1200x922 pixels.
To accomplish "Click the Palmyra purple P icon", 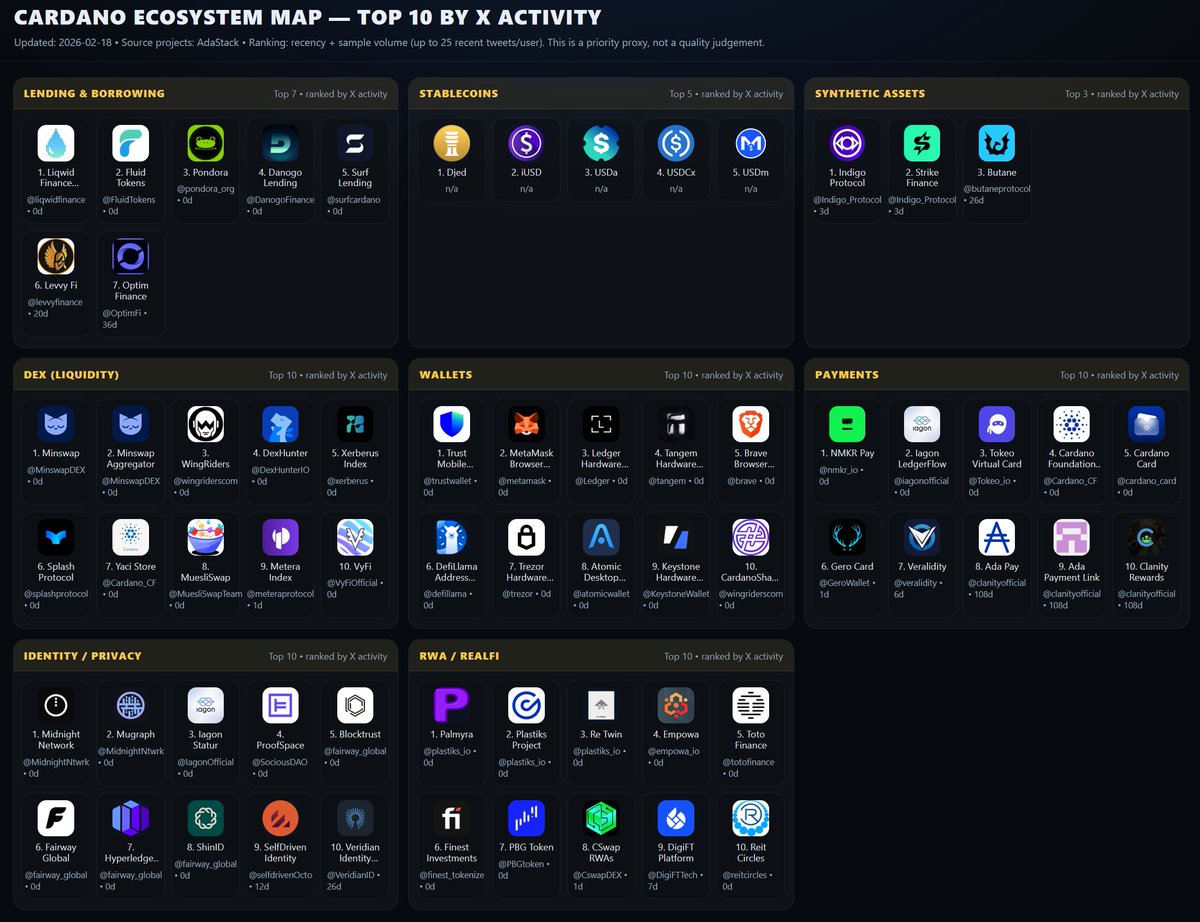I will pos(451,706).
